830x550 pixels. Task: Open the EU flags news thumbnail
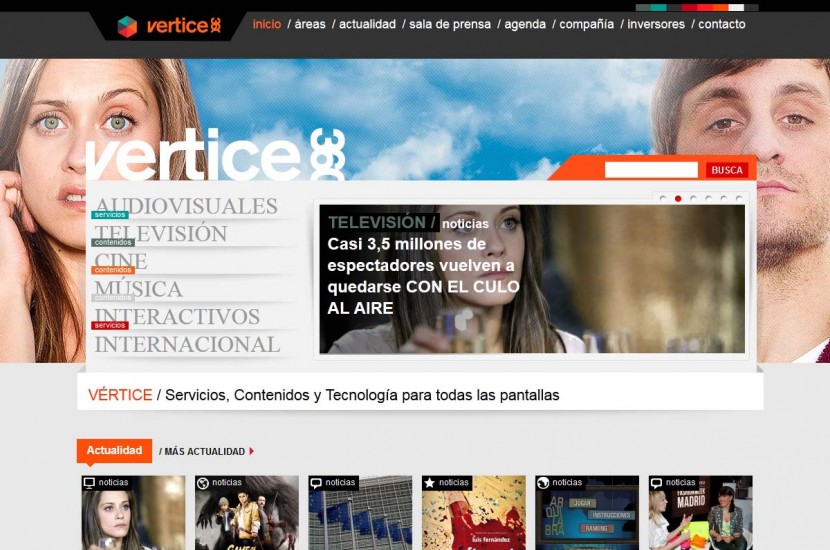coord(360,512)
